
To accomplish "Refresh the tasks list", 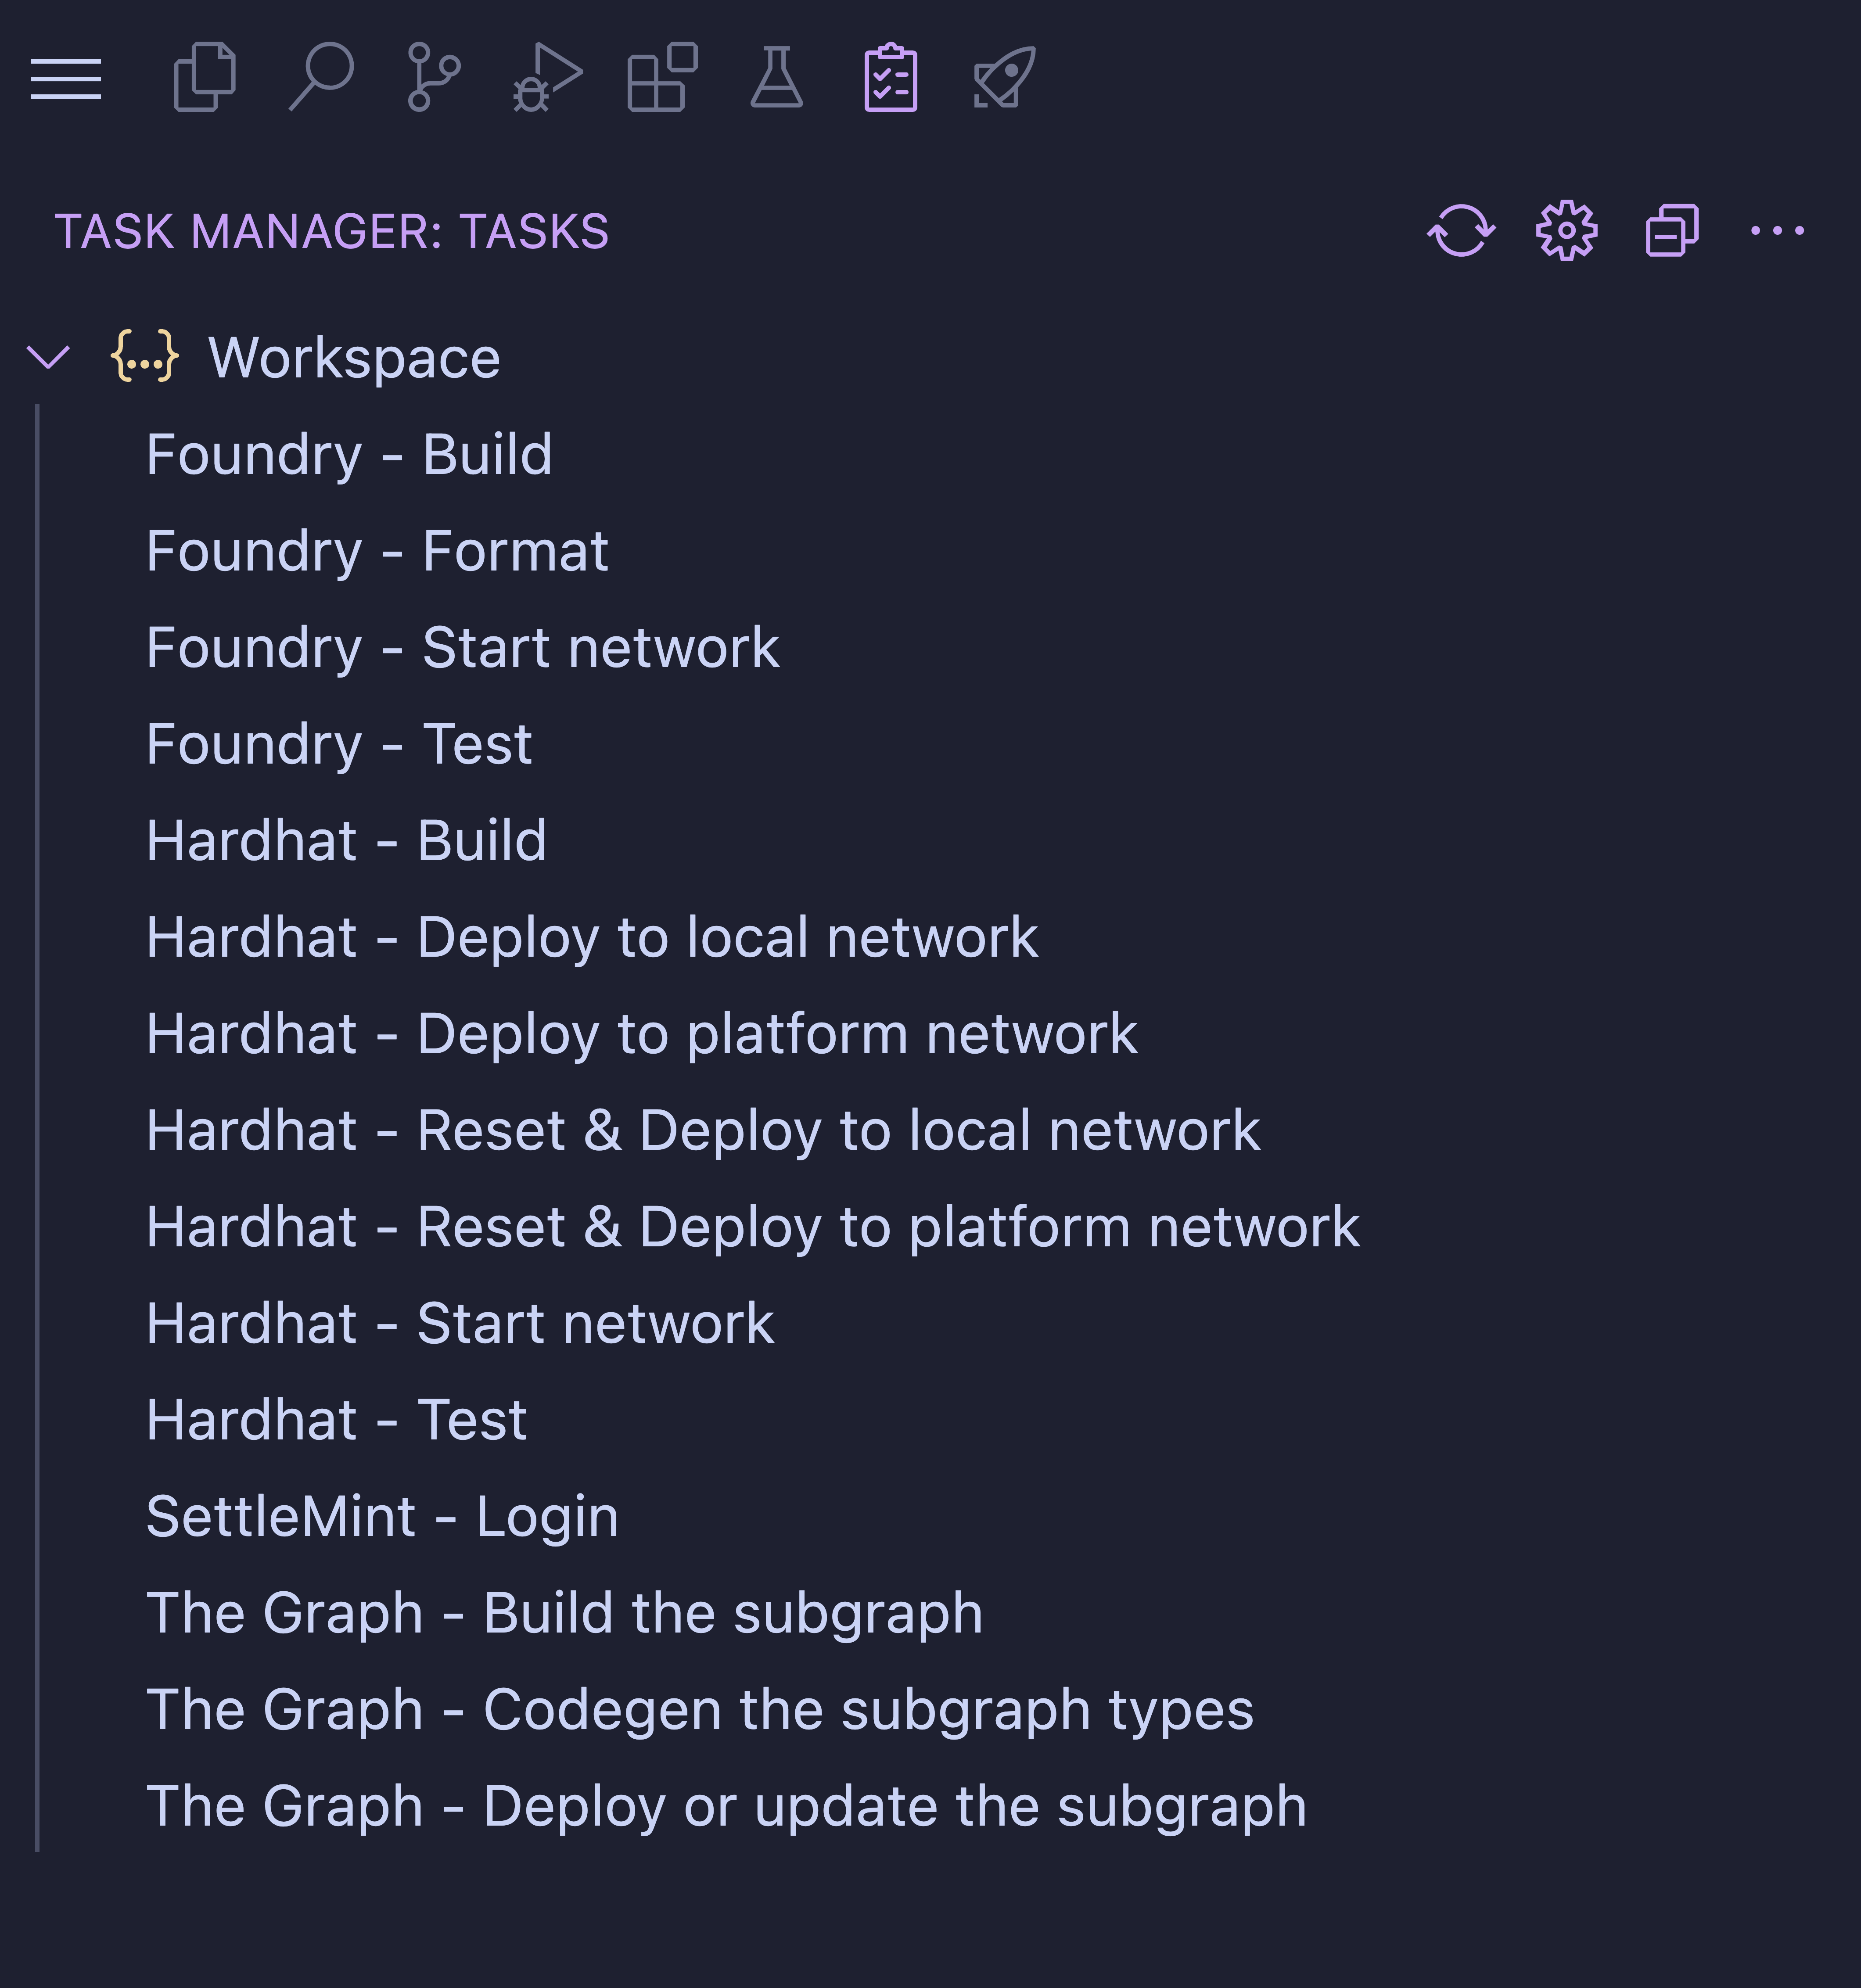I will (x=1461, y=231).
